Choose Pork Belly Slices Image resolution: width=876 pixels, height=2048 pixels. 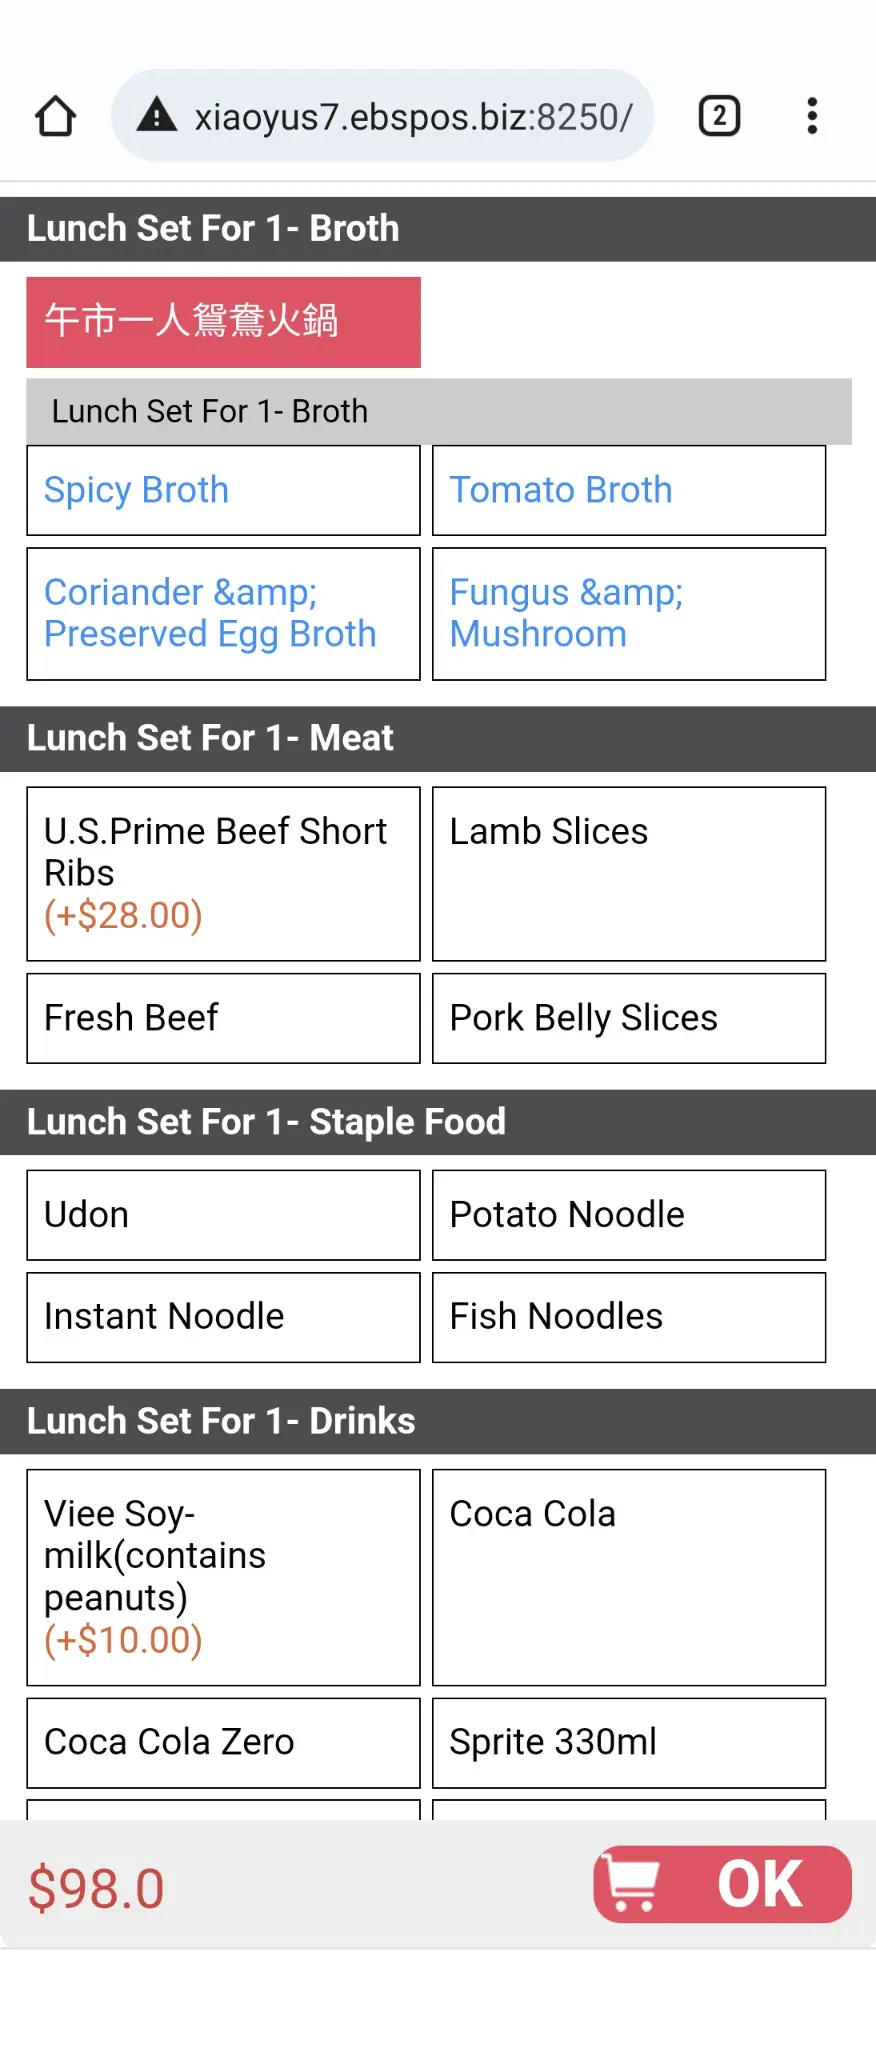pos(628,1018)
